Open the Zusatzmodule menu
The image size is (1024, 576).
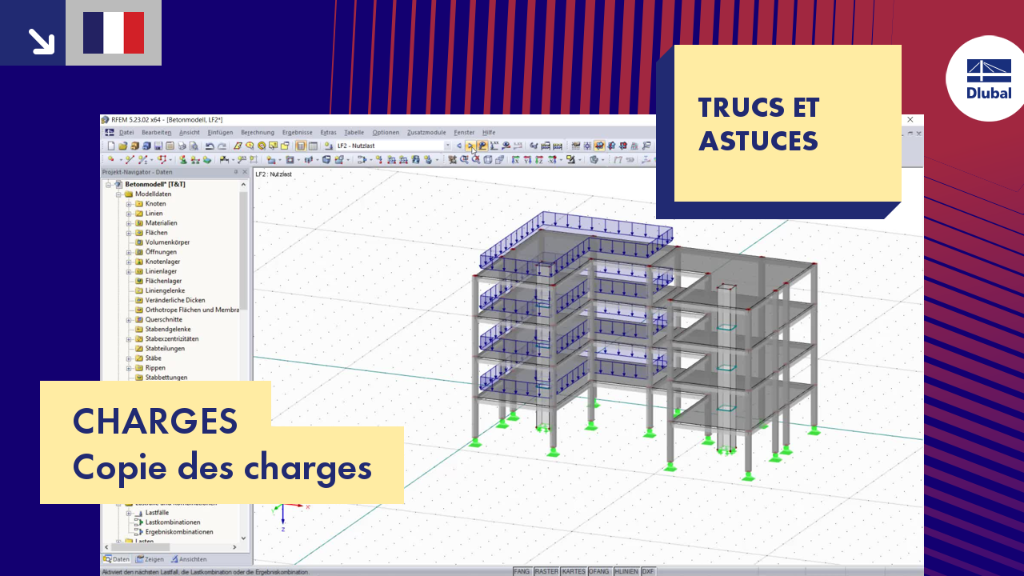(426, 133)
